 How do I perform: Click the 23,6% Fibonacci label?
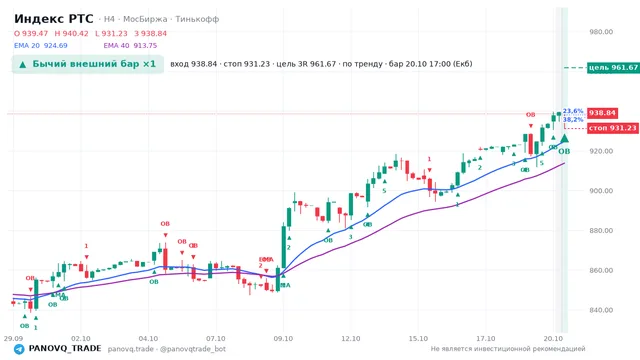pyautogui.click(x=573, y=111)
